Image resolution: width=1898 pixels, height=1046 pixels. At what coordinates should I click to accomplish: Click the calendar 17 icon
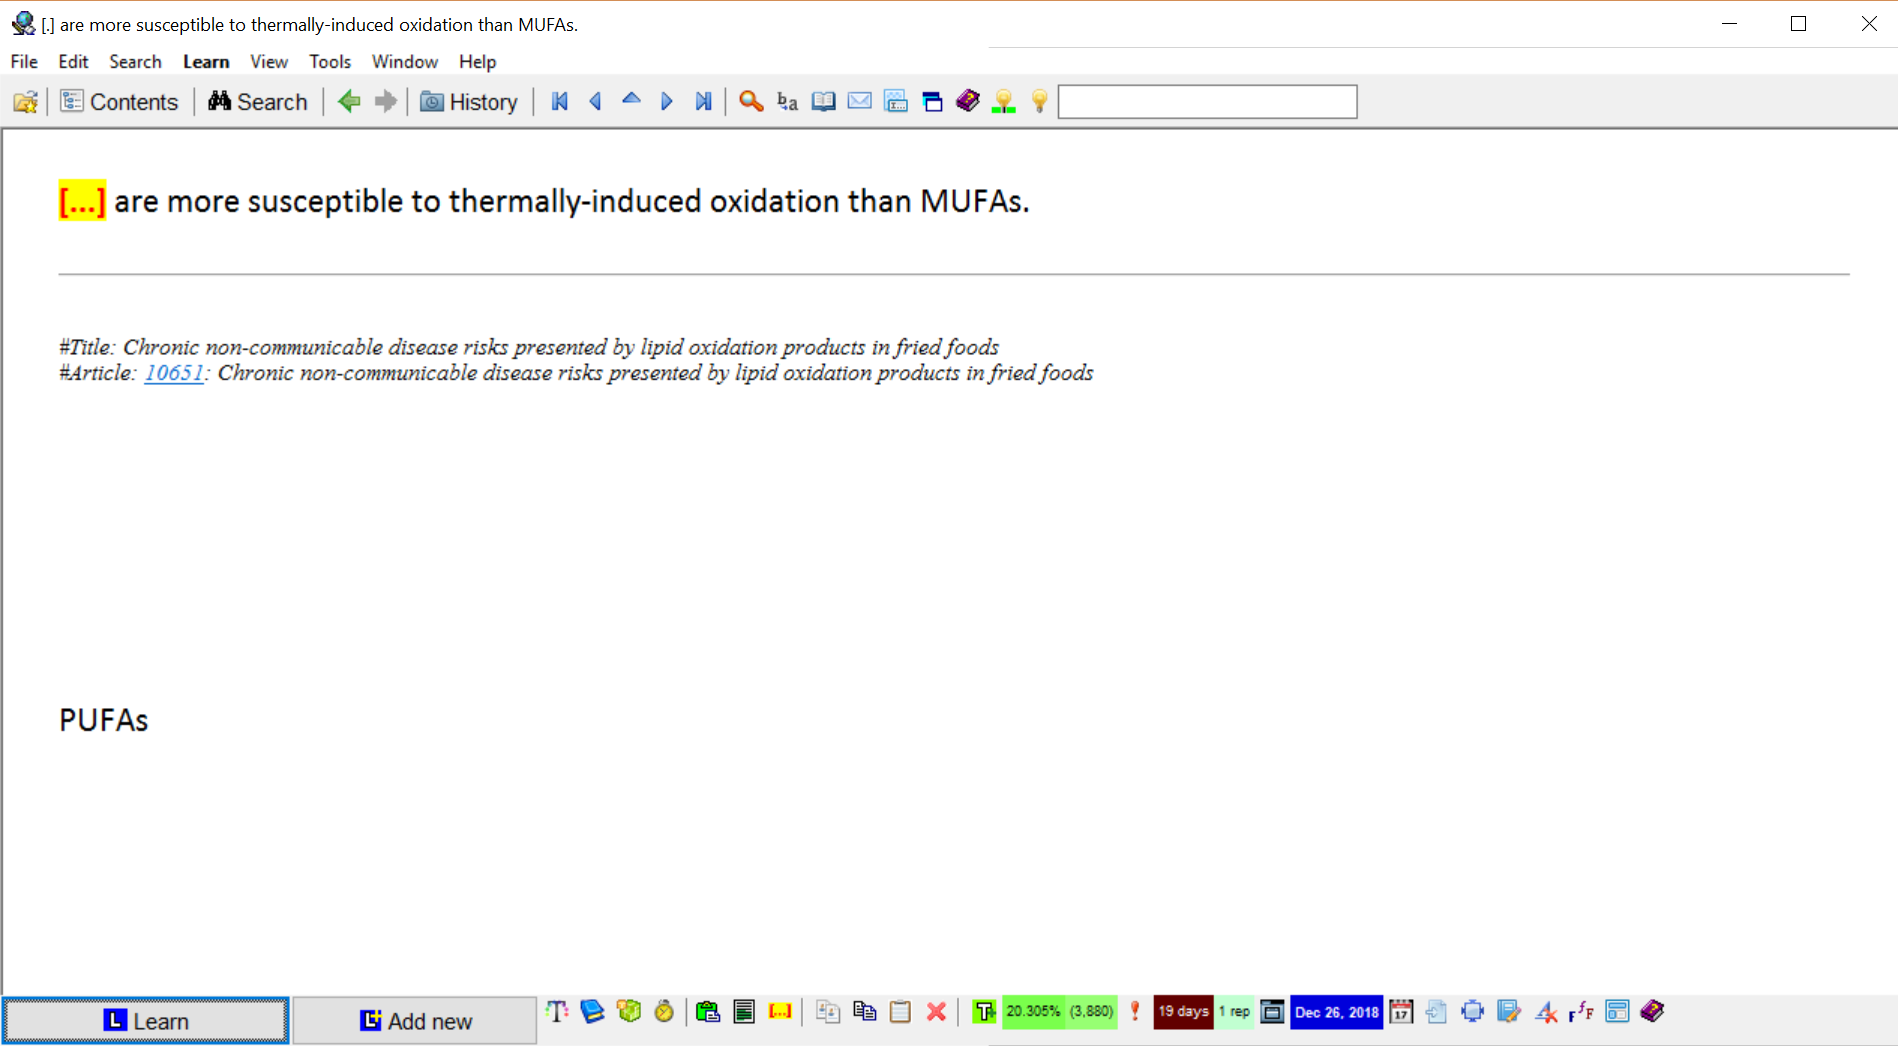(1401, 1012)
